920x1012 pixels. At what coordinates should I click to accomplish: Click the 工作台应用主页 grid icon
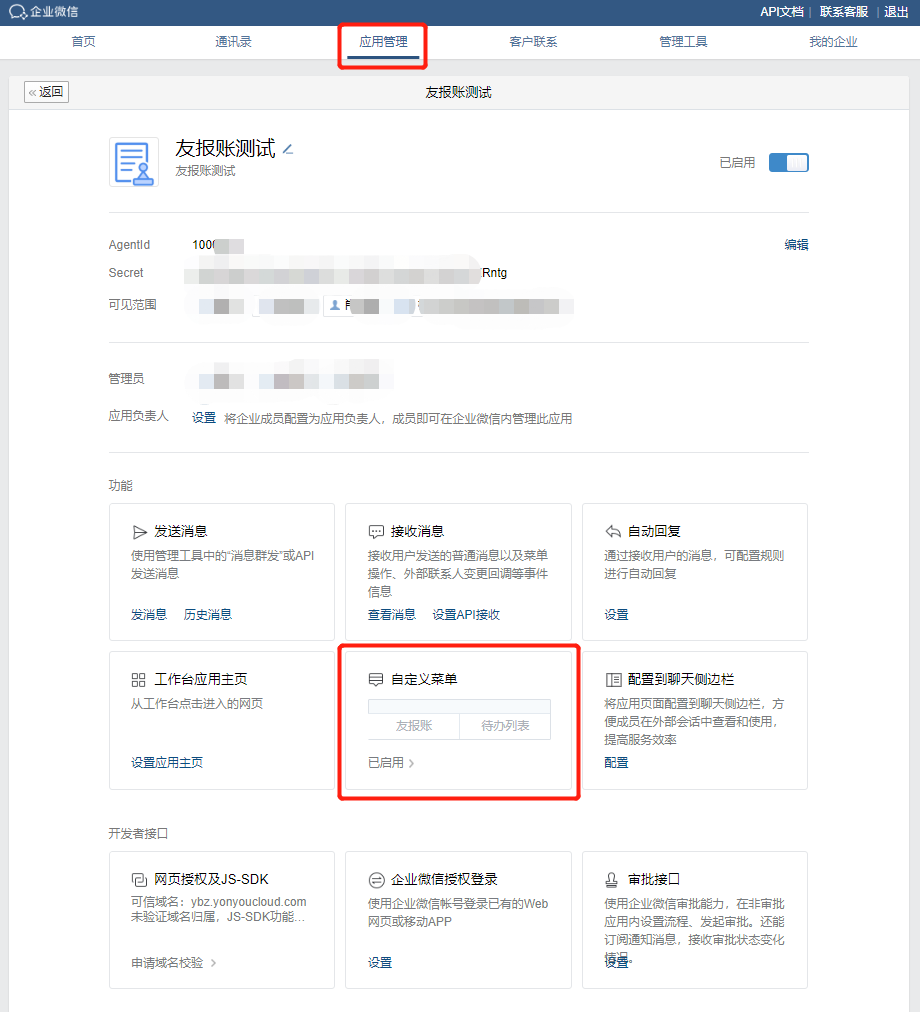[x=138, y=680]
